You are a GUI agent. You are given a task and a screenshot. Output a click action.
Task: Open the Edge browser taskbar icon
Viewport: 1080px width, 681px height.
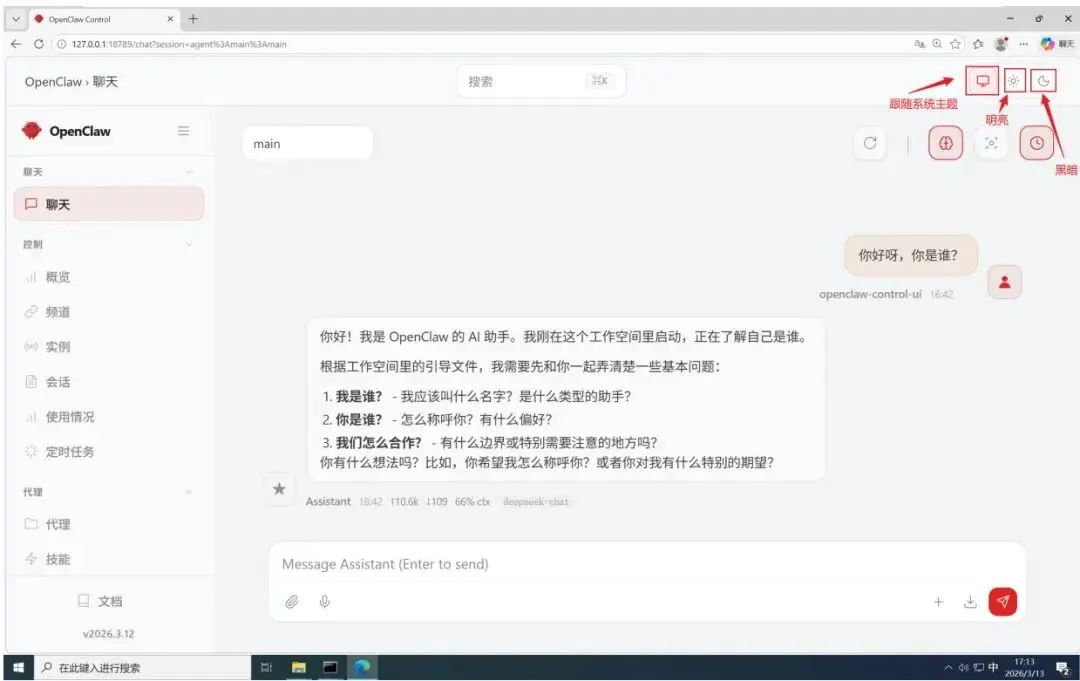point(362,667)
